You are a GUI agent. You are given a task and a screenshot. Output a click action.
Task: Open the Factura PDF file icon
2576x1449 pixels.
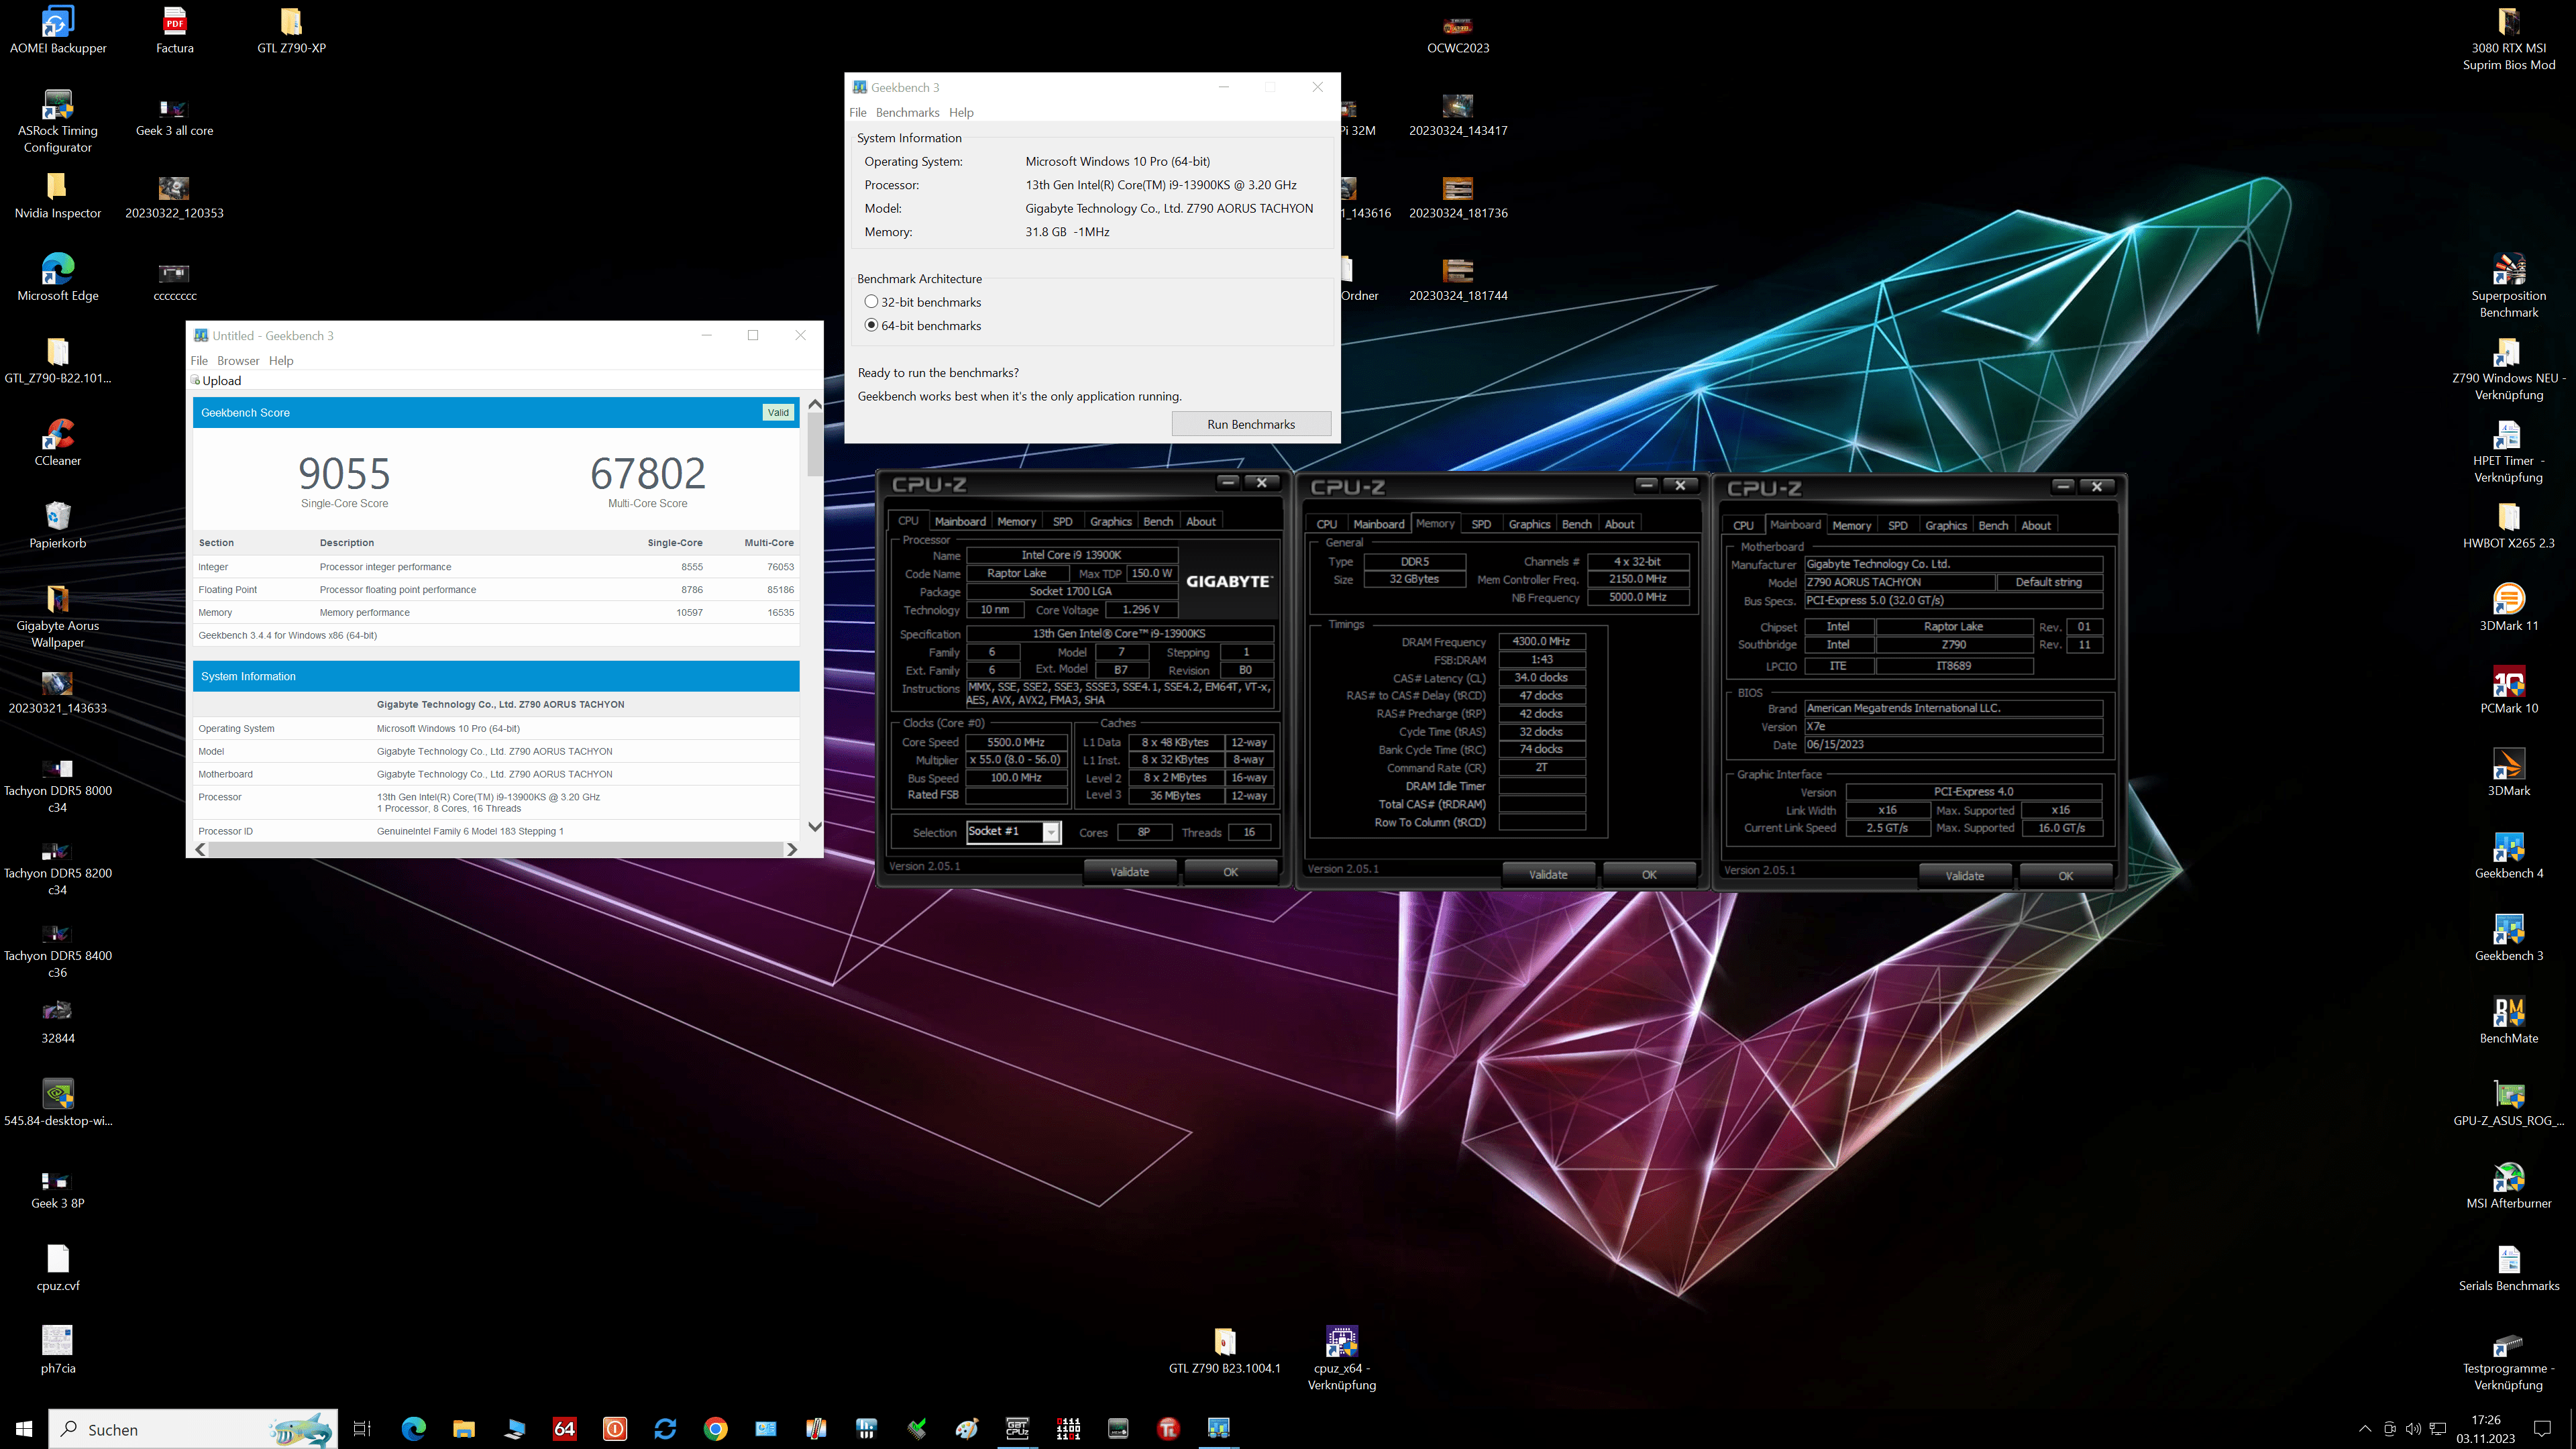pyautogui.click(x=174, y=30)
